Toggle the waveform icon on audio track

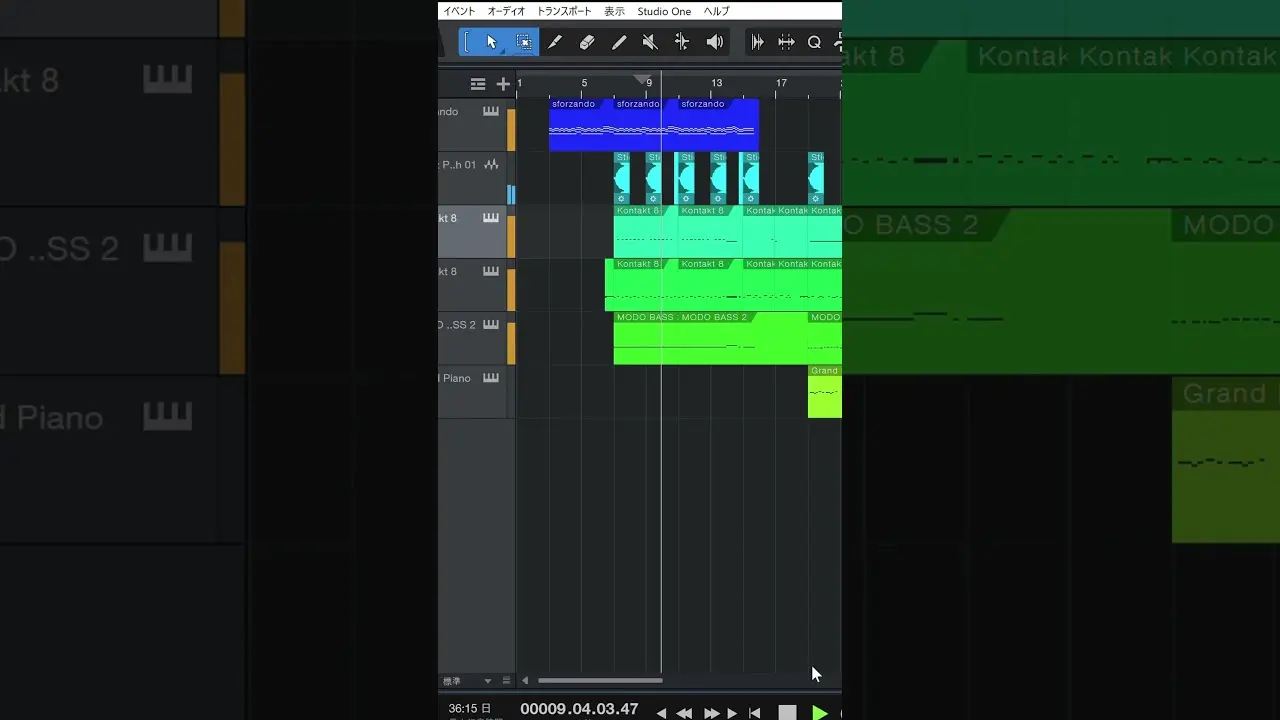[491, 164]
